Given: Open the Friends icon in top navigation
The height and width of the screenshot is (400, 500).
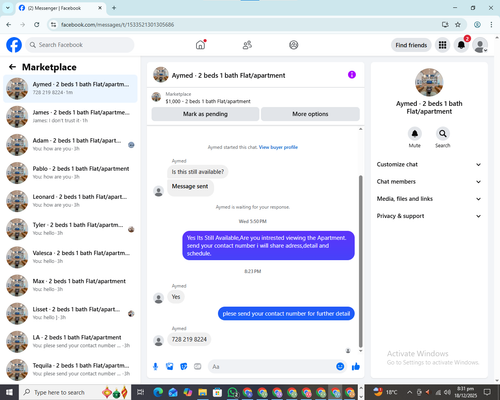Looking at the screenshot, I should tap(247, 45).
